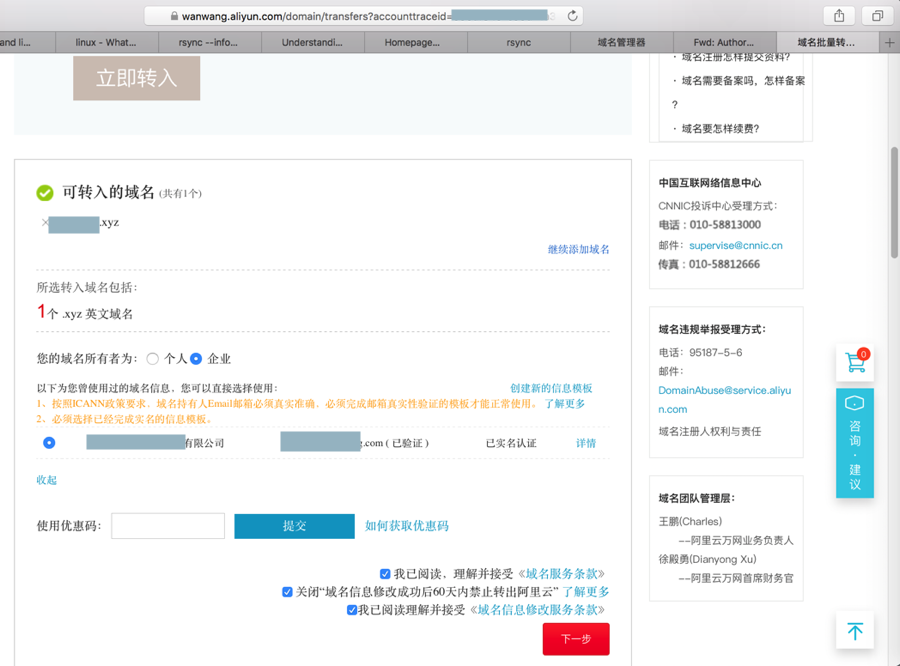Click the 已实名认证 status text

pos(511,443)
